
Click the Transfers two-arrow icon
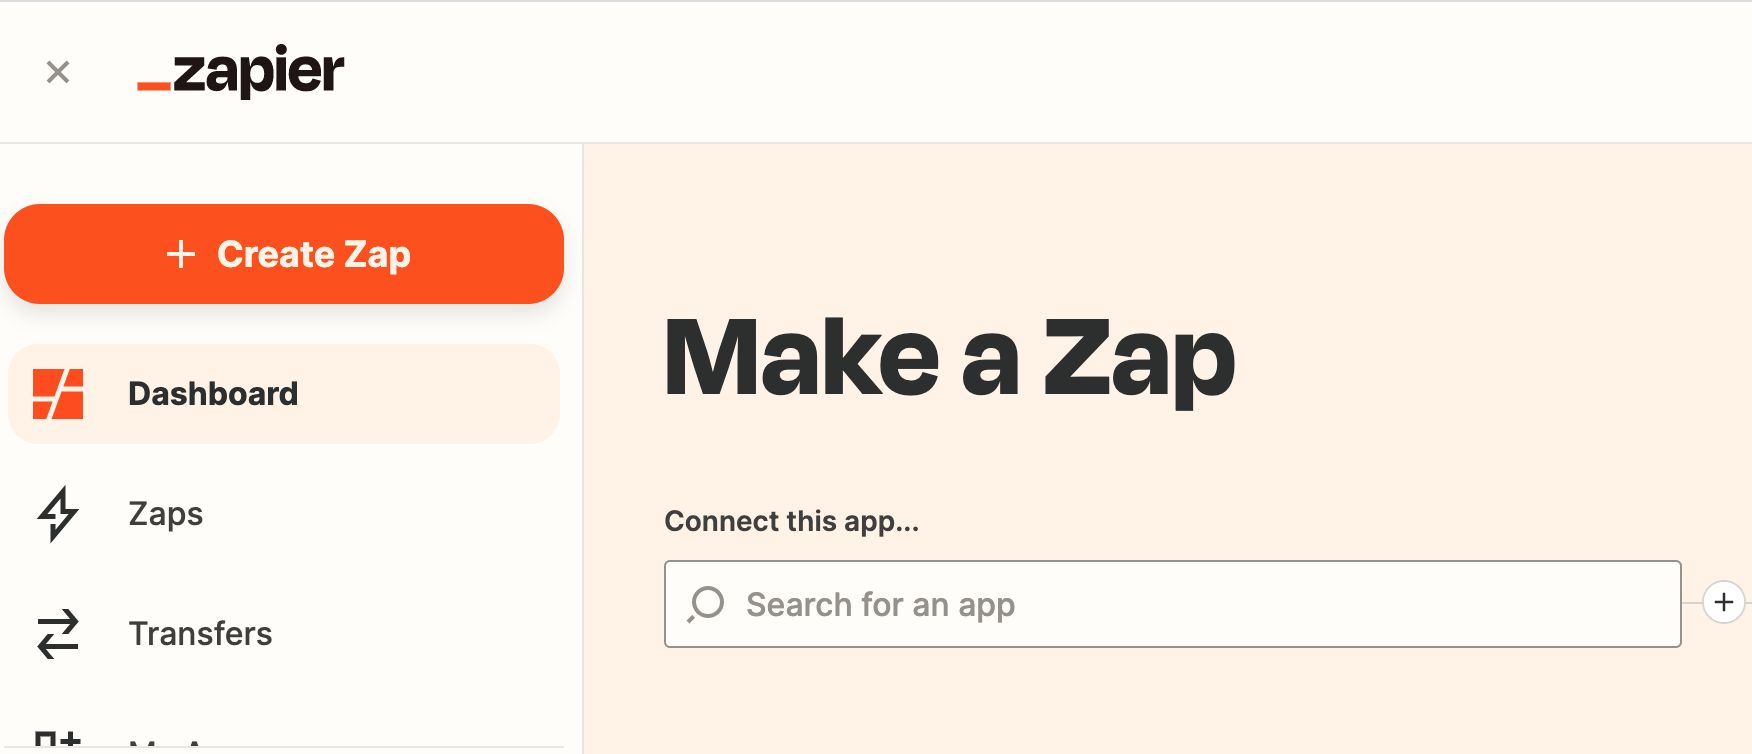pyautogui.click(x=58, y=634)
